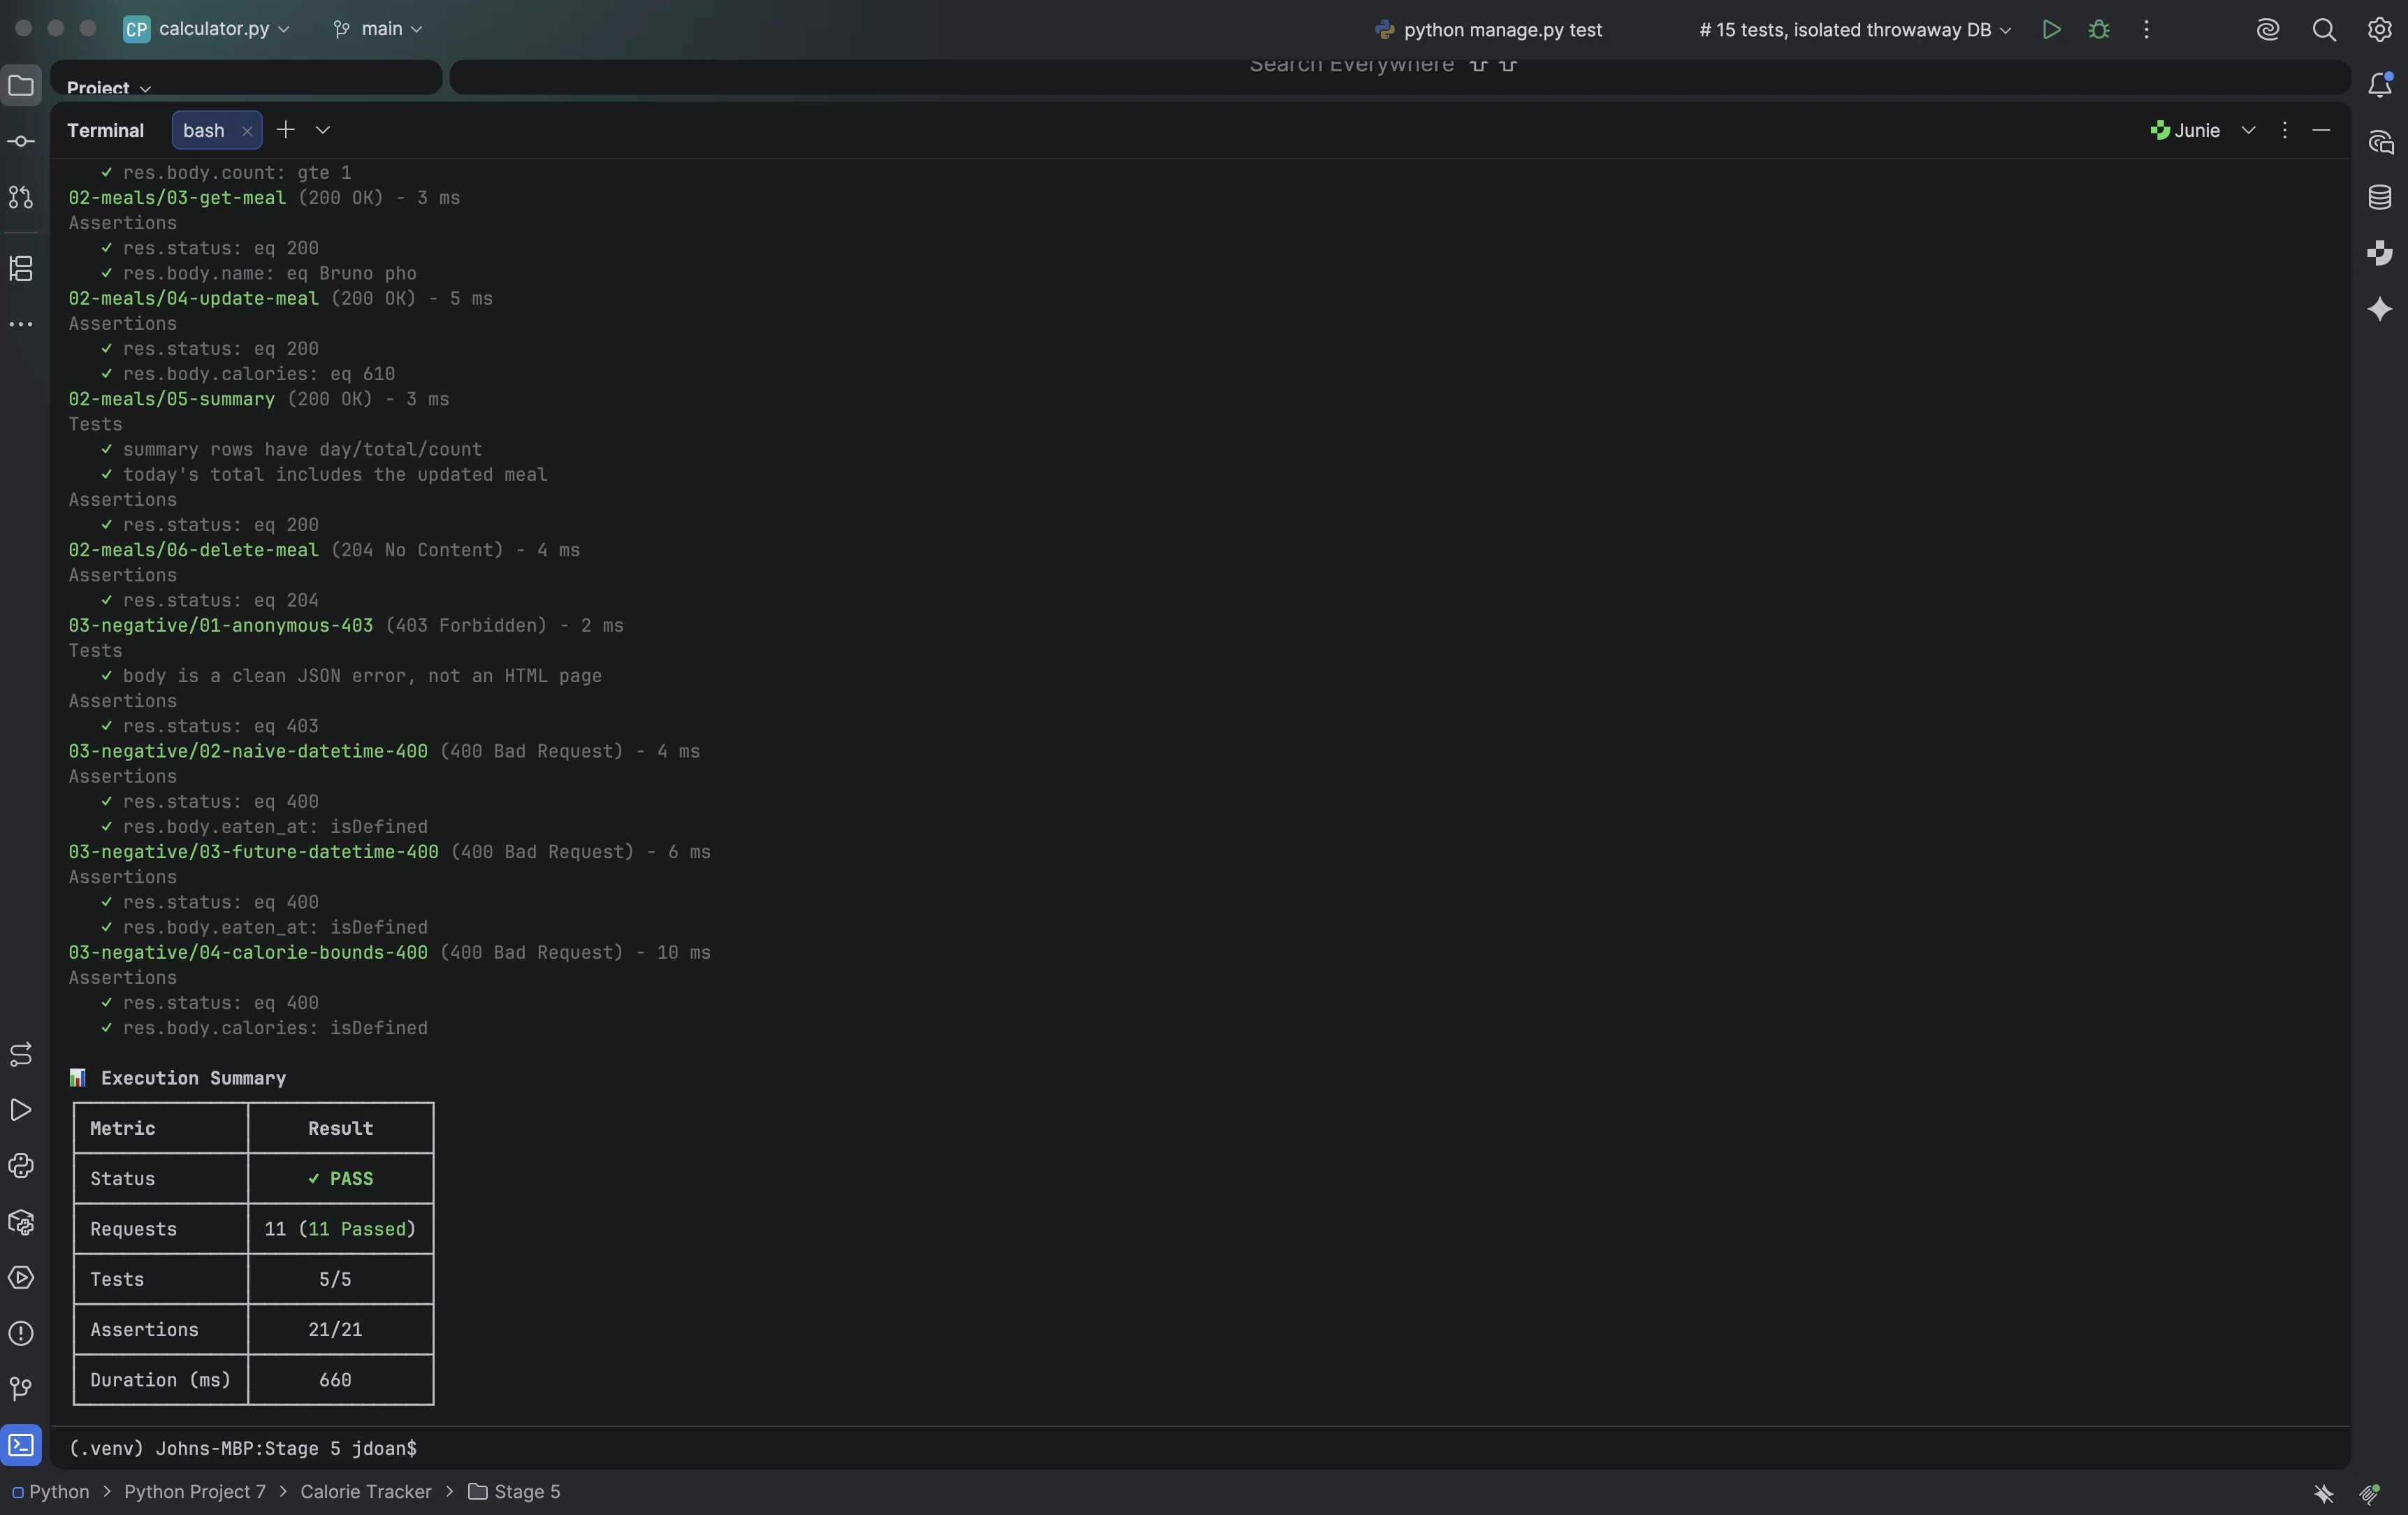Open the Commit tool window
Screen dimensions: 2408x1515
[21, 142]
